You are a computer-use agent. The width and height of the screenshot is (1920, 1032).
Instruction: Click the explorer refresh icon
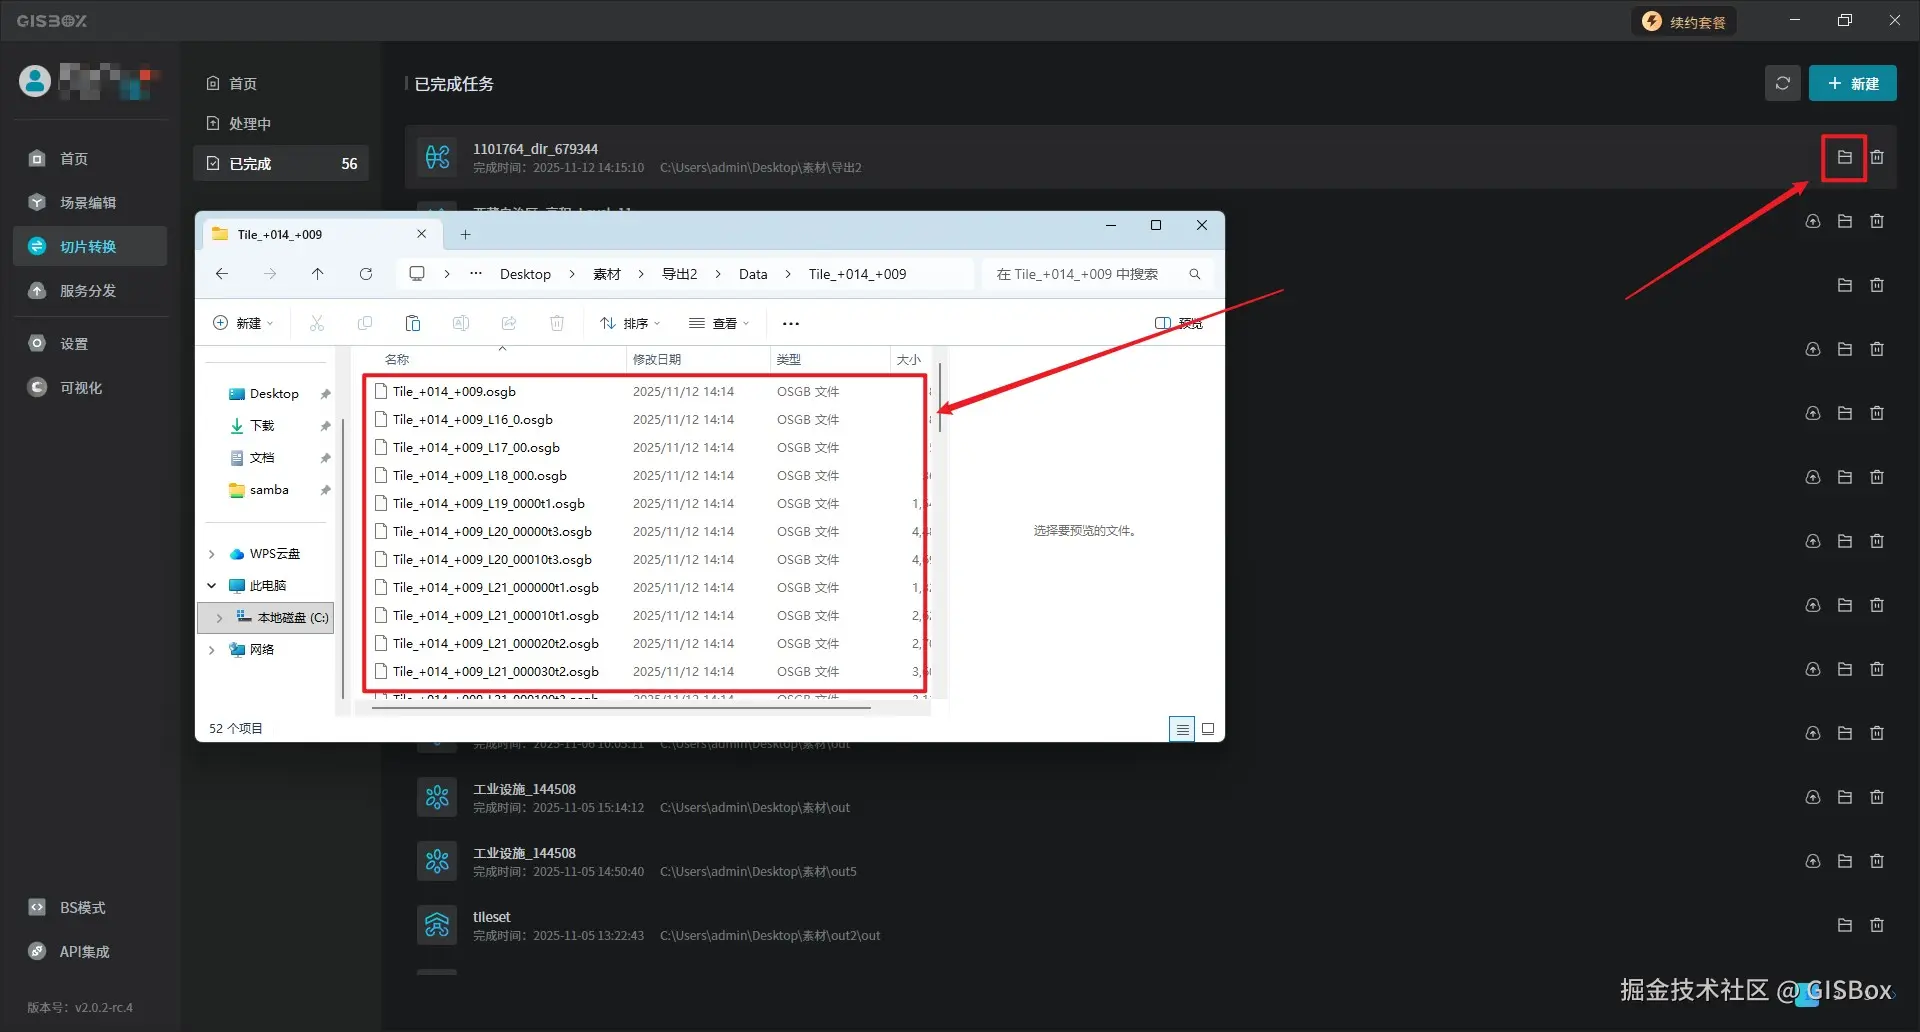[x=366, y=274]
